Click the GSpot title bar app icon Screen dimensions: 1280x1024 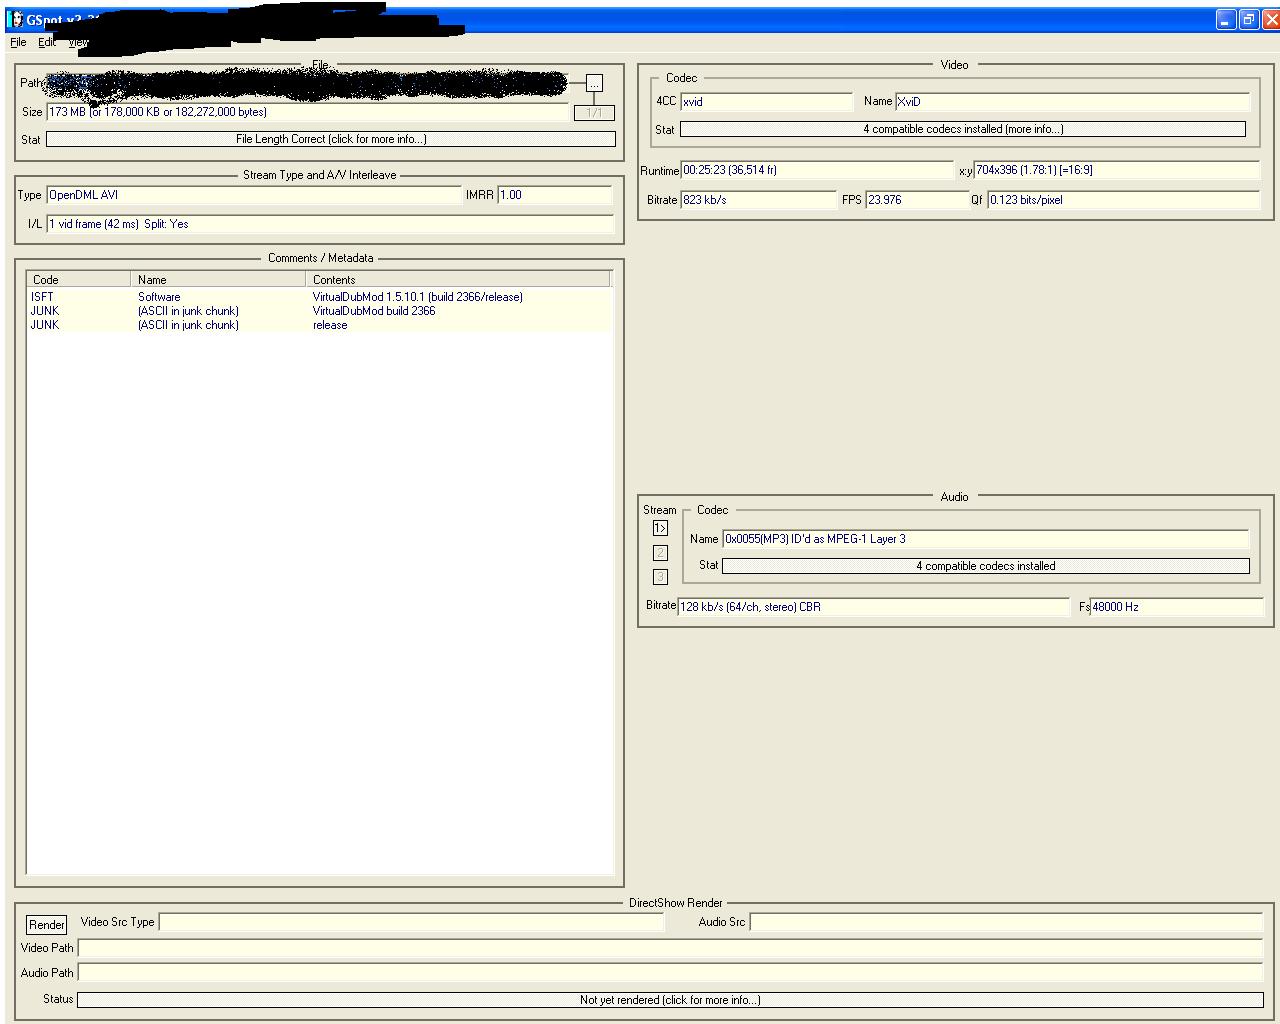[x=16, y=19]
